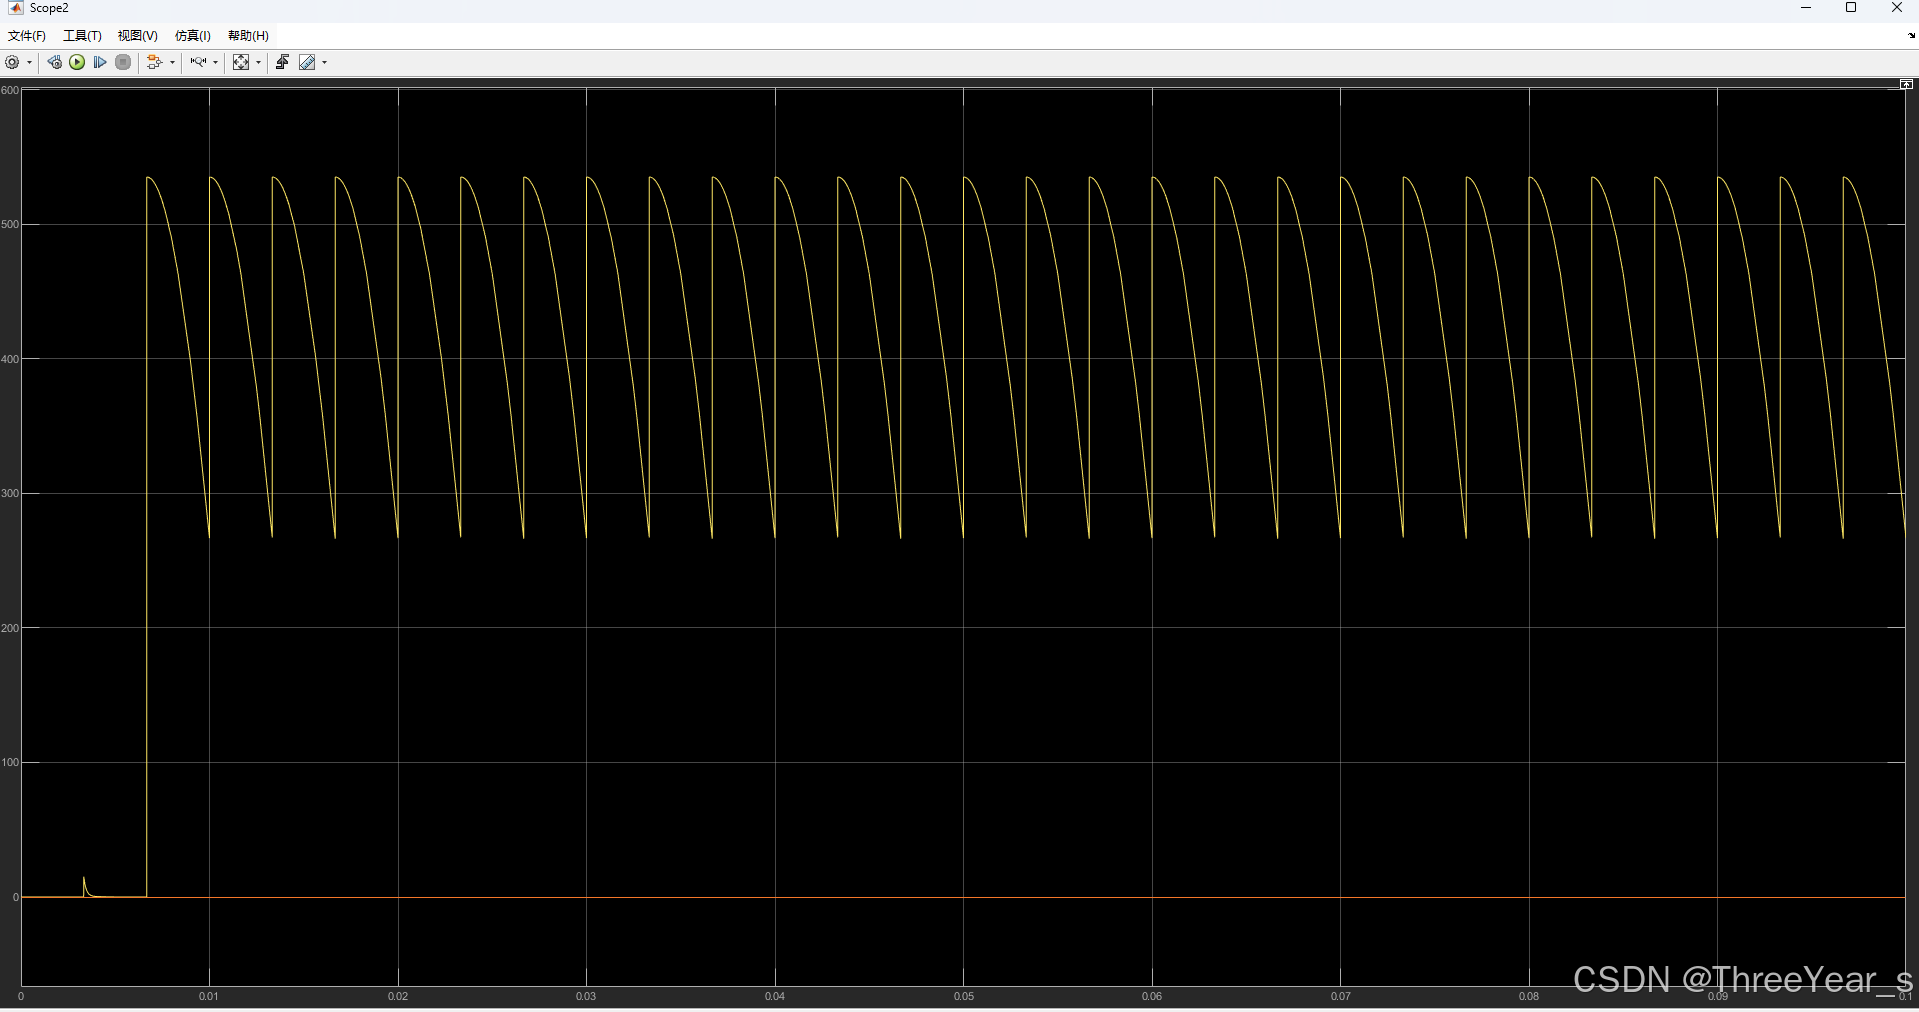Run the simulation with green play button
The height and width of the screenshot is (1012, 1919).
[x=77, y=62]
